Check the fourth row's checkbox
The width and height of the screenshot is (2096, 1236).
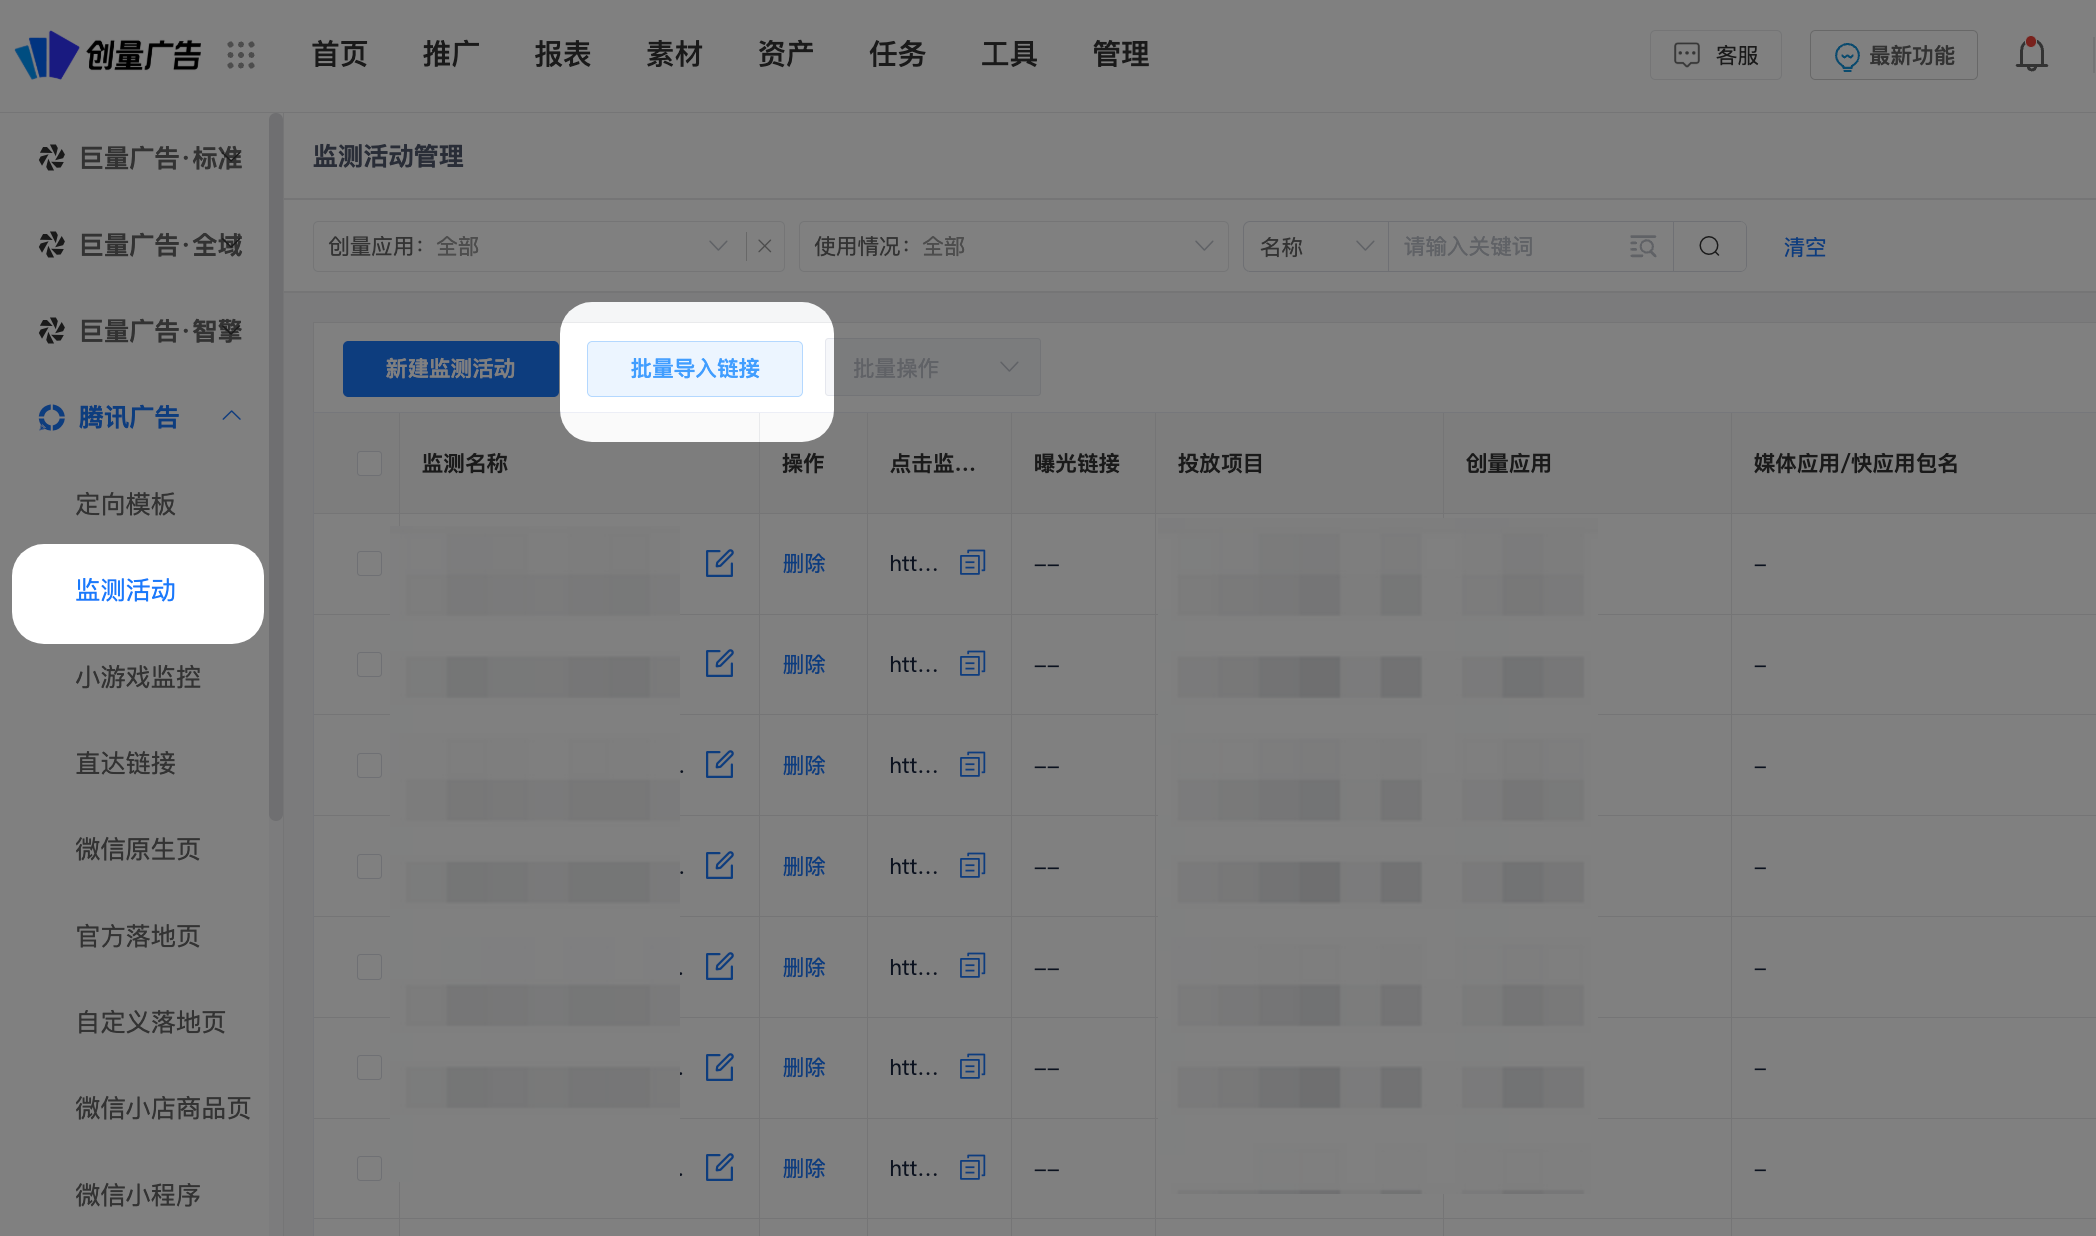pos(370,866)
